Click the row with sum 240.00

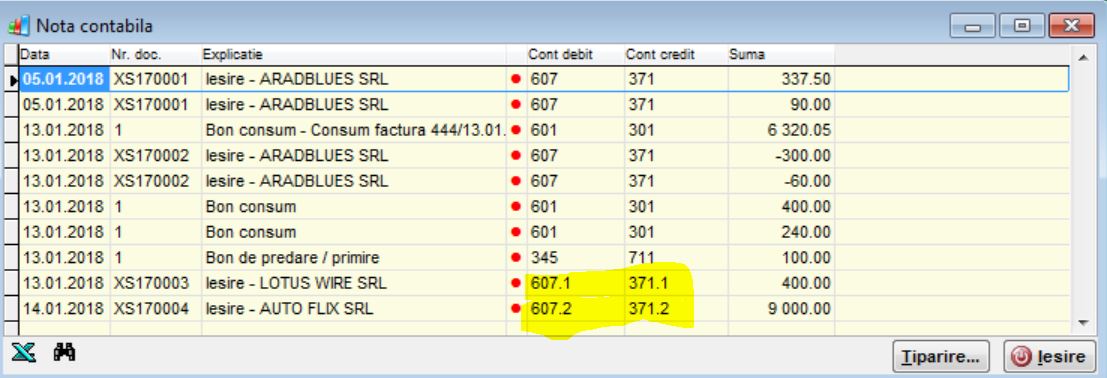coord(544,232)
